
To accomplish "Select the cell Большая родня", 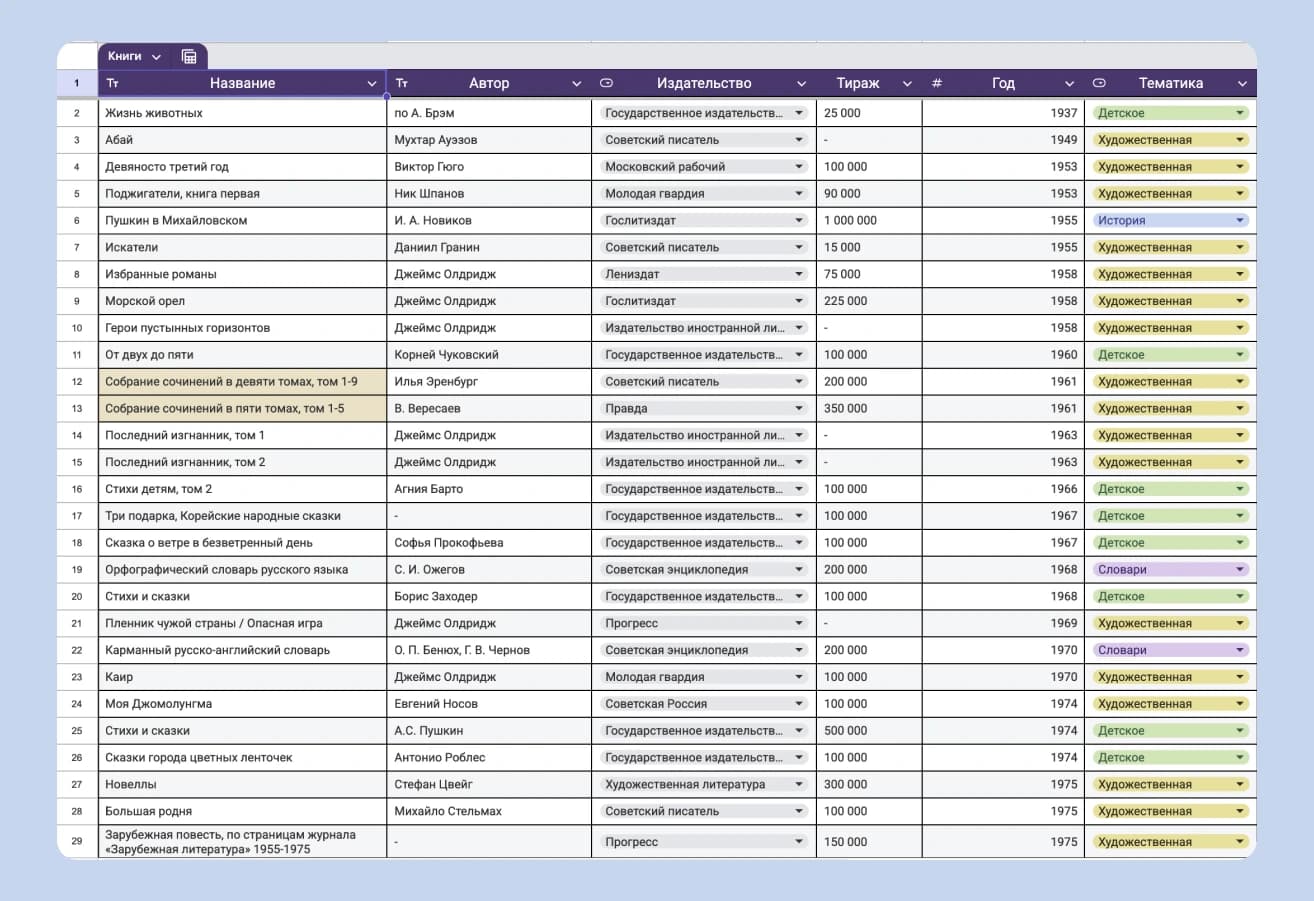I will tap(242, 811).
